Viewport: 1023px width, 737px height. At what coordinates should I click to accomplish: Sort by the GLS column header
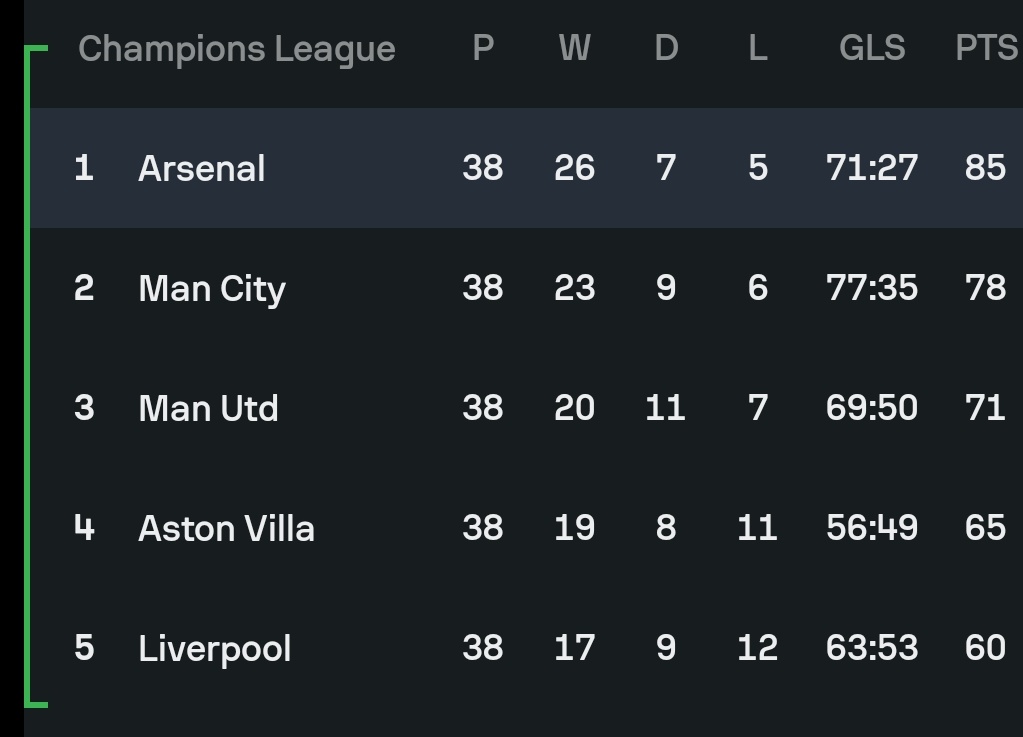(872, 48)
